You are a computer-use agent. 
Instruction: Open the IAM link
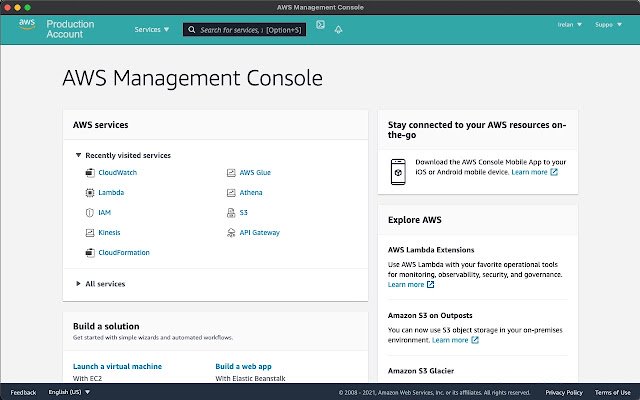click(x=104, y=213)
